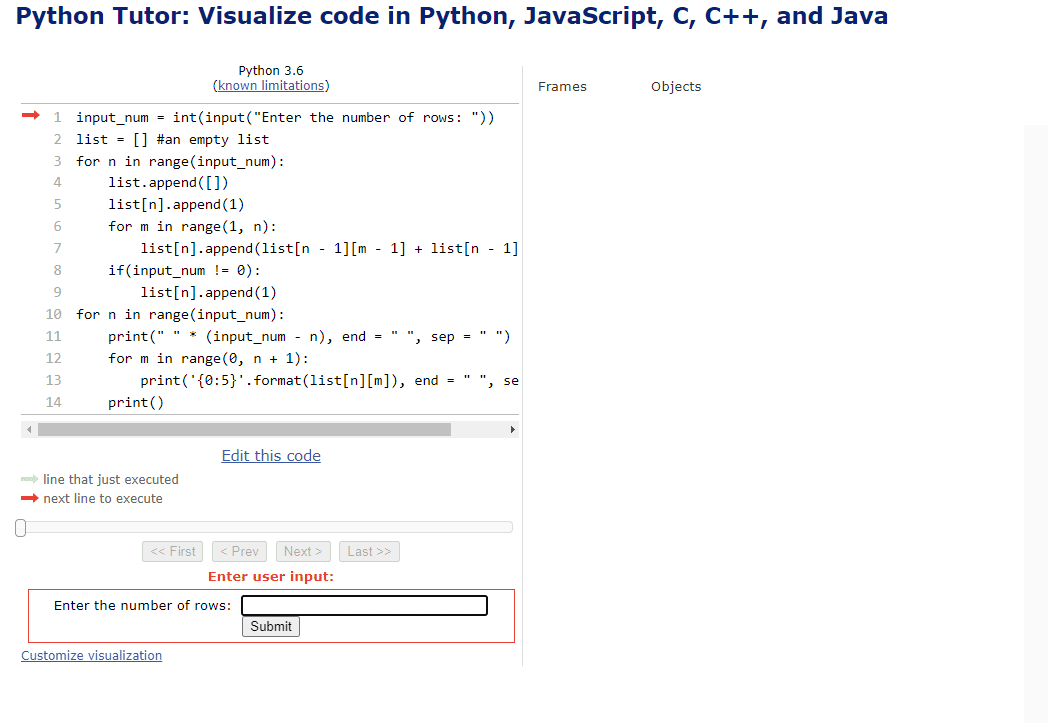Click code line 14 'print()'
The width and height of the screenshot is (1048, 723).
[136, 402]
